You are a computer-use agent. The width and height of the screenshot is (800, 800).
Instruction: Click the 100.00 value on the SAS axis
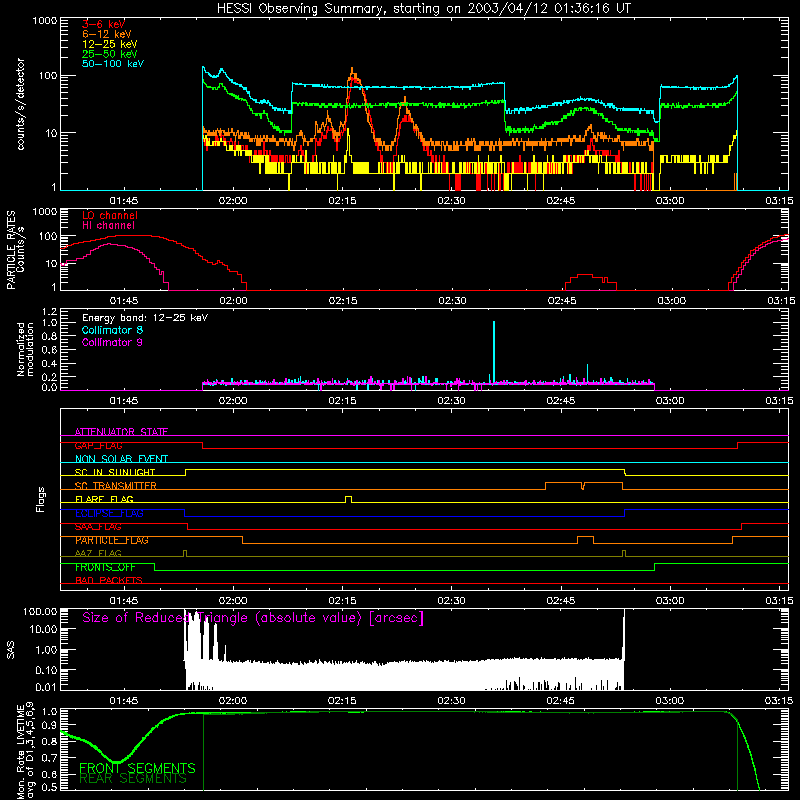click(x=40, y=612)
